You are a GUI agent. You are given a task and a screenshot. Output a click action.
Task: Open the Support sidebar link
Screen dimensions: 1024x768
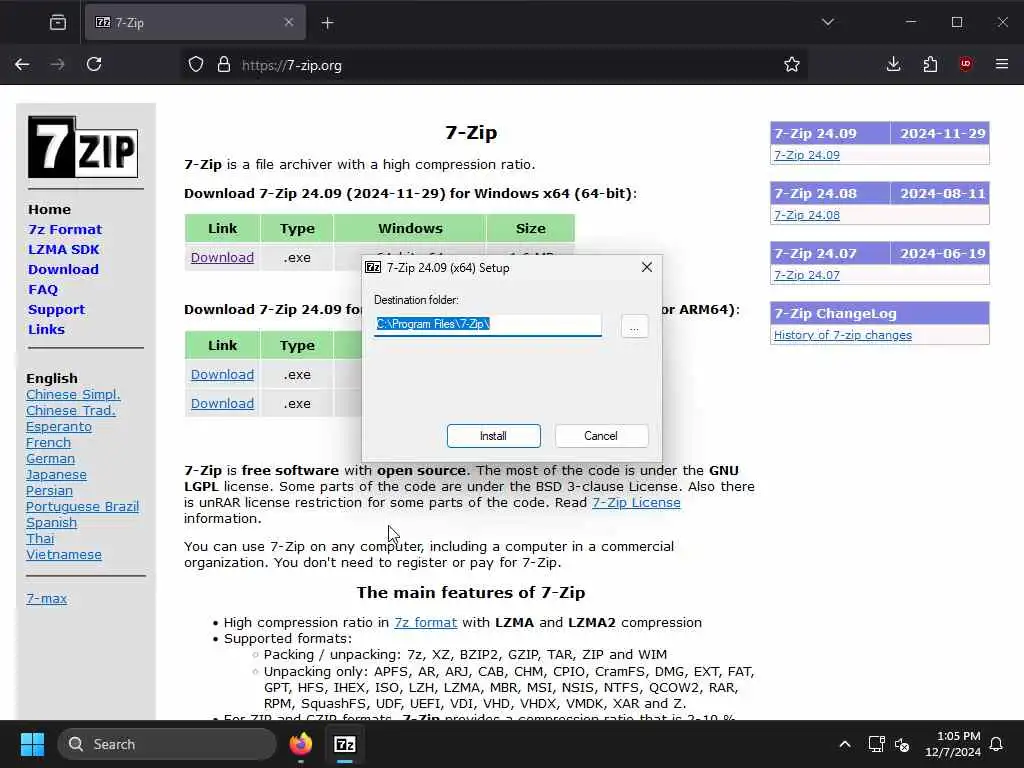coord(56,310)
